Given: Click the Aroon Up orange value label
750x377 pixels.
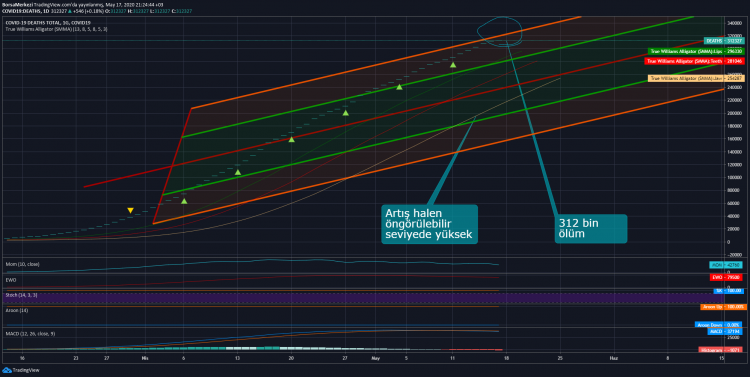Looking at the screenshot, I should coord(722,307).
